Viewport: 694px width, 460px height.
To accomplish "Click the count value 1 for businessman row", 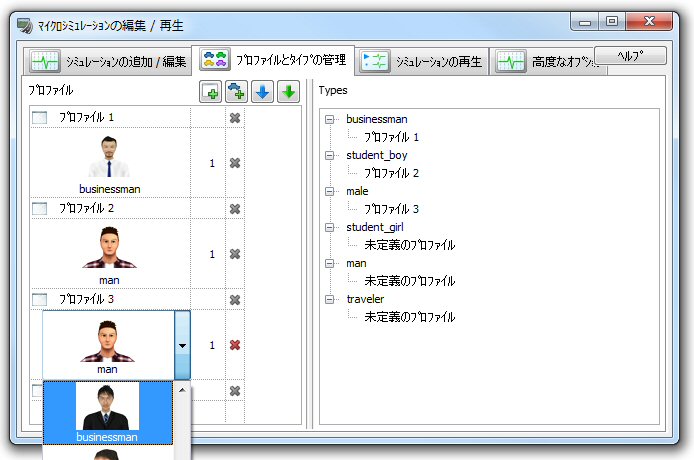I will [x=212, y=163].
